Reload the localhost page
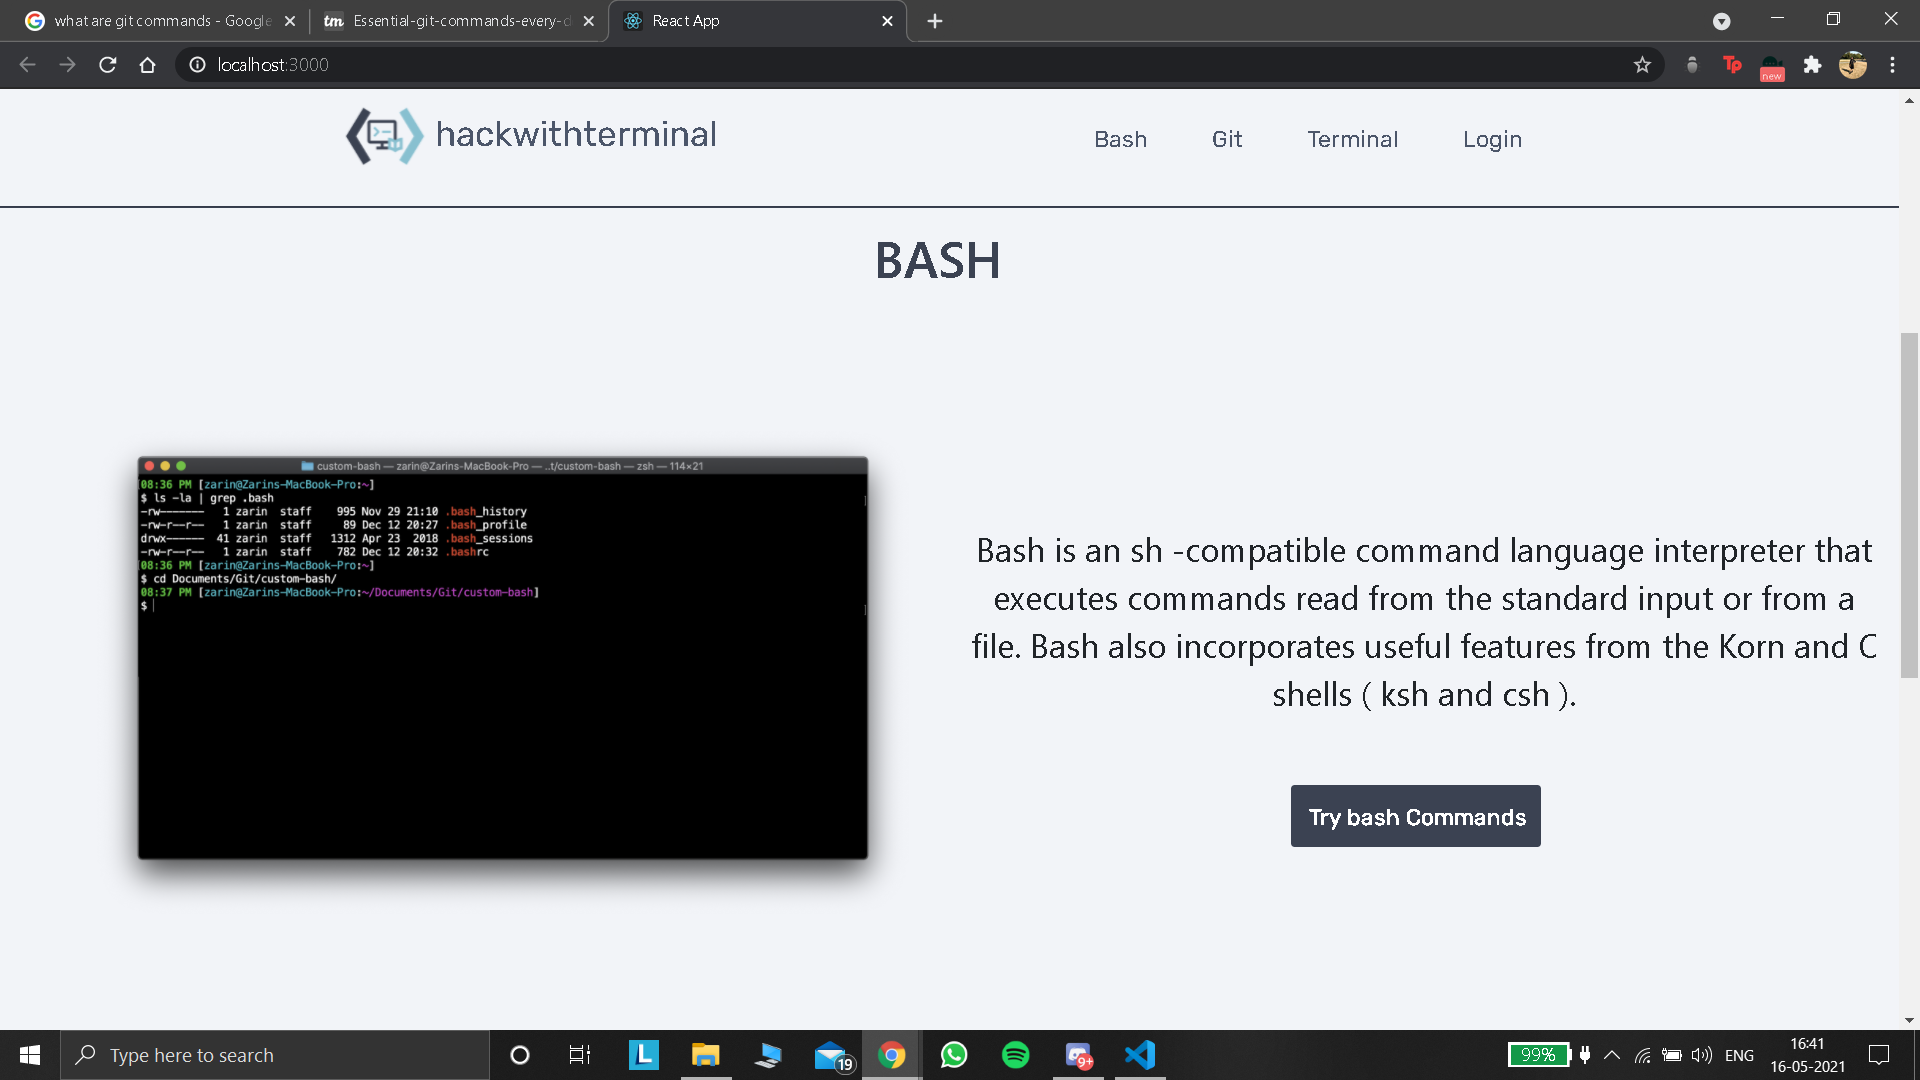The width and height of the screenshot is (1920, 1080). pyautogui.click(x=108, y=65)
